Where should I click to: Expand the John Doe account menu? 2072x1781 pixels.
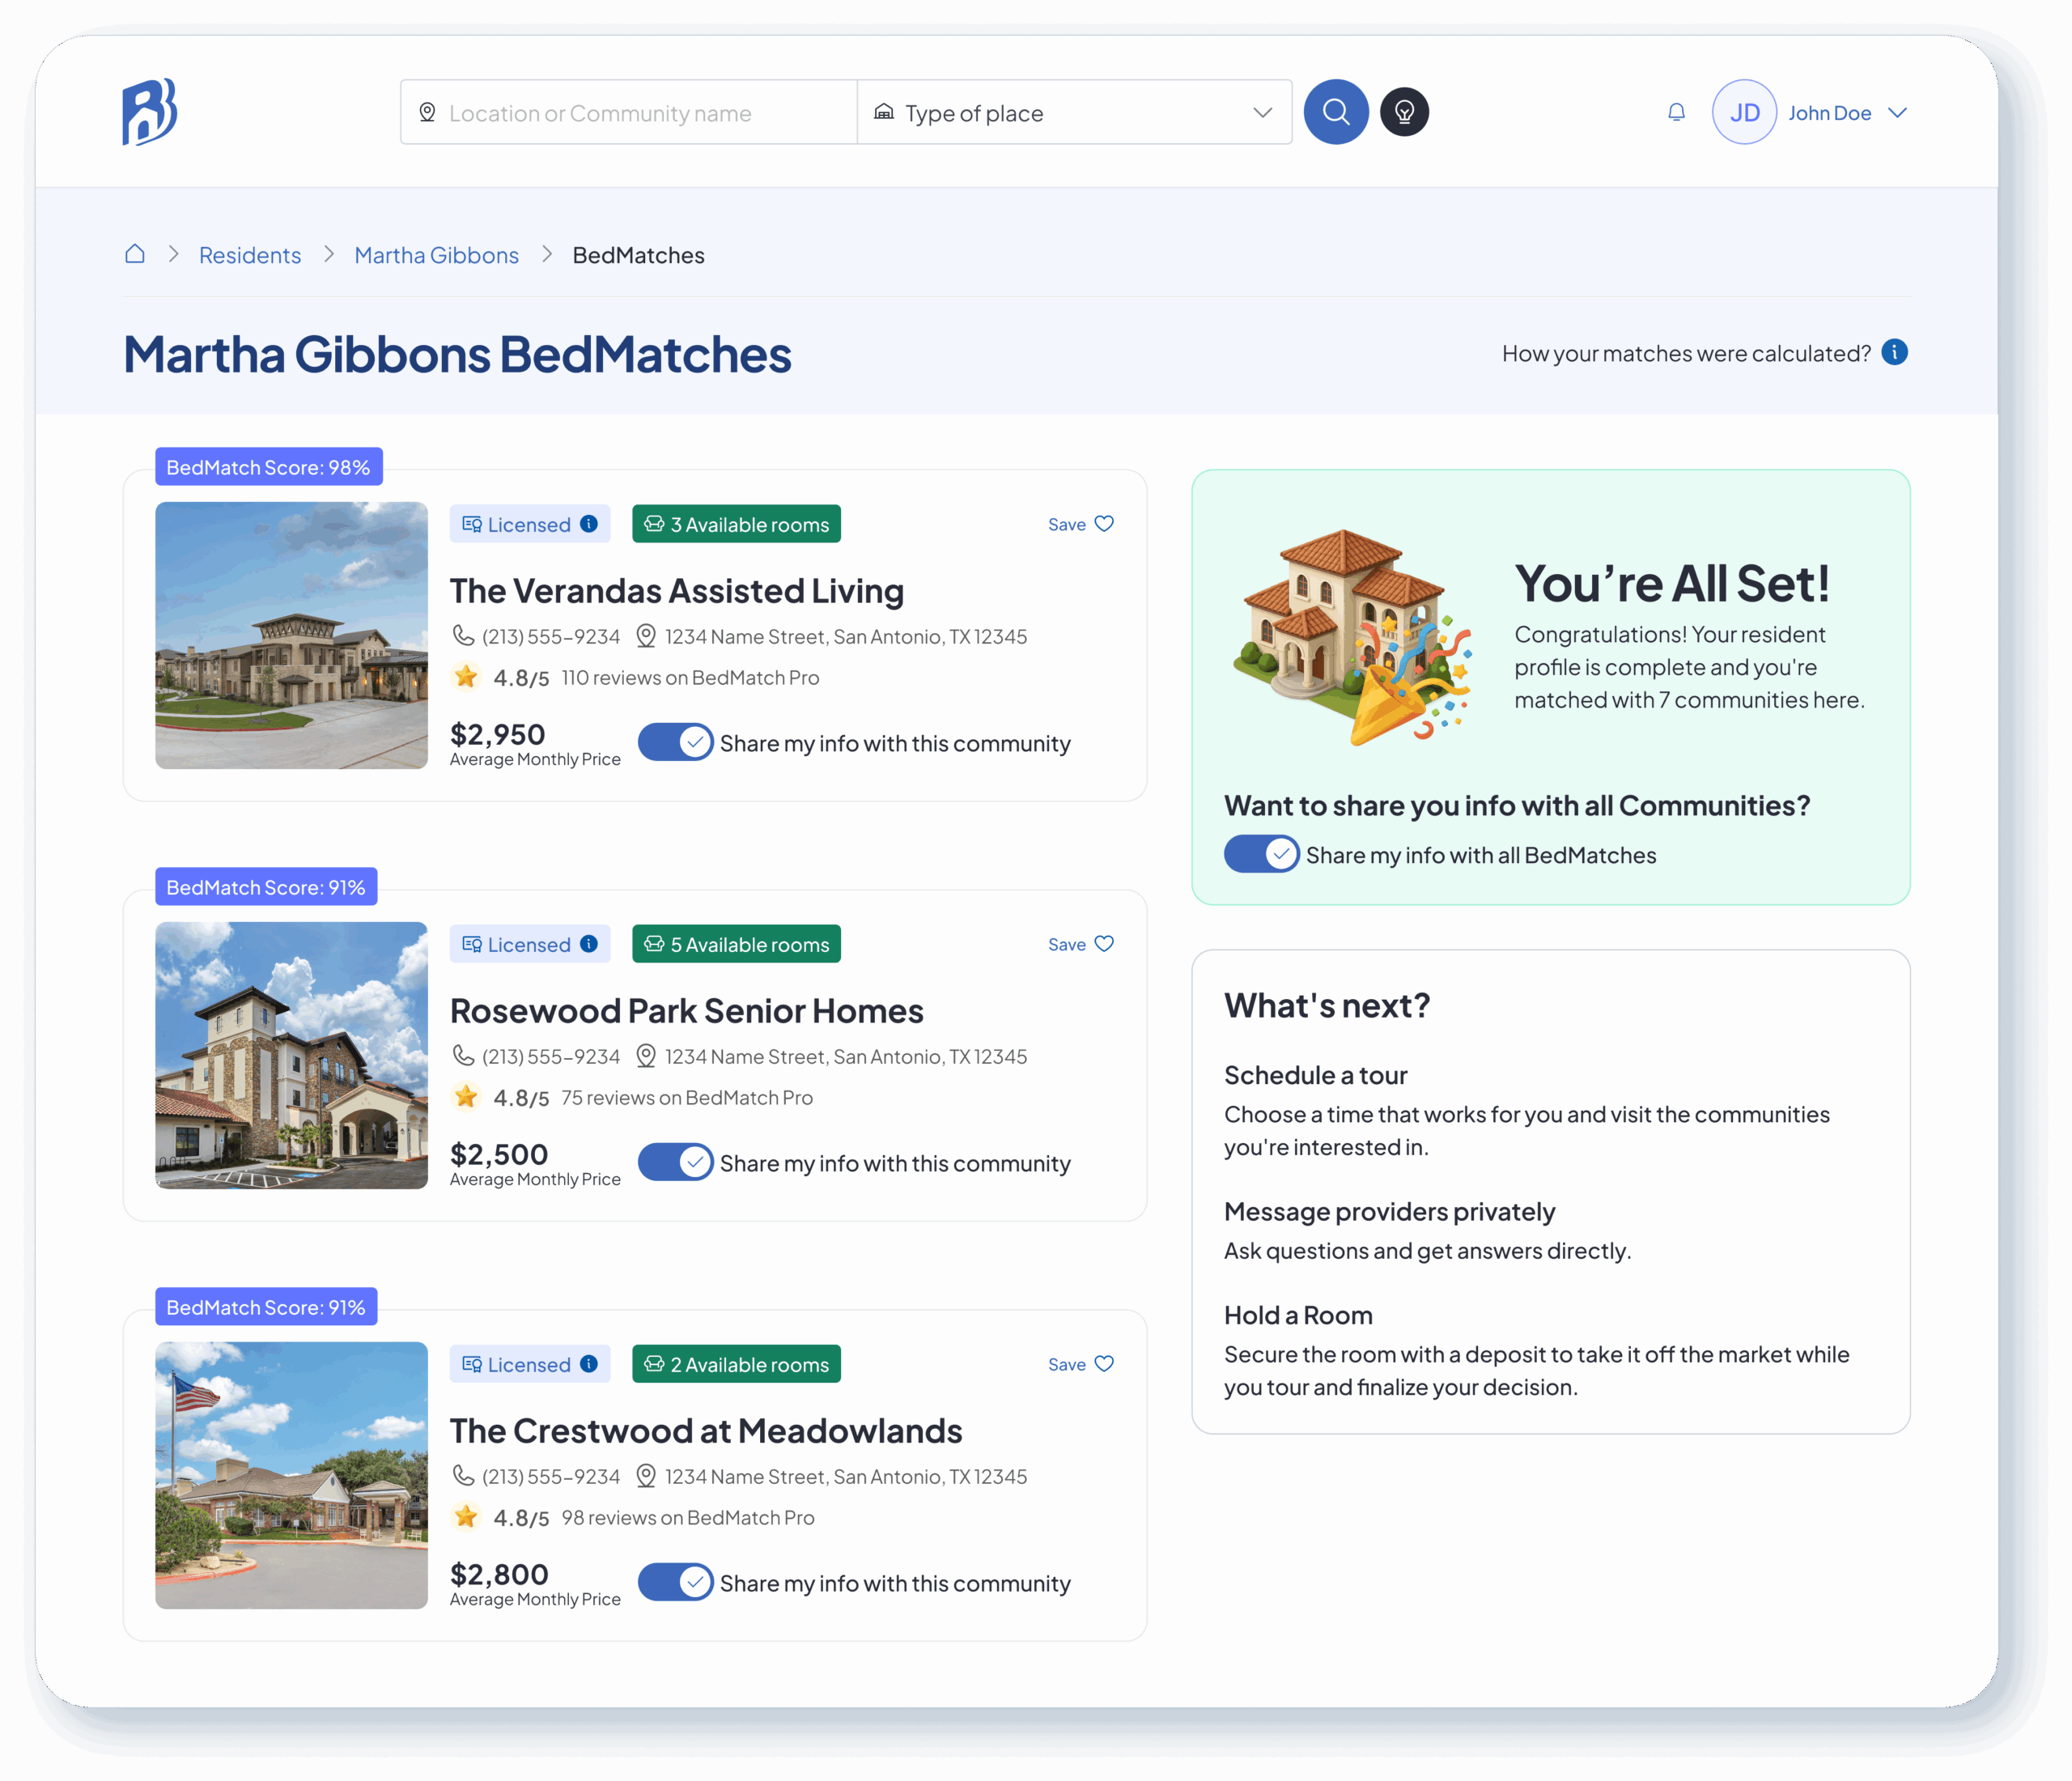[x=1897, y=112]
